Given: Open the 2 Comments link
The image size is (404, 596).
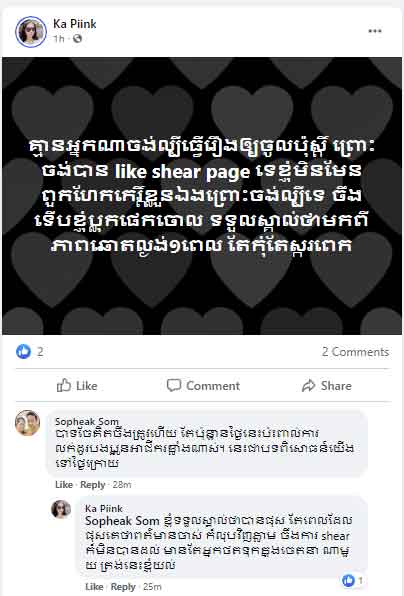Looking at the screenshot, I should point(355,352).
